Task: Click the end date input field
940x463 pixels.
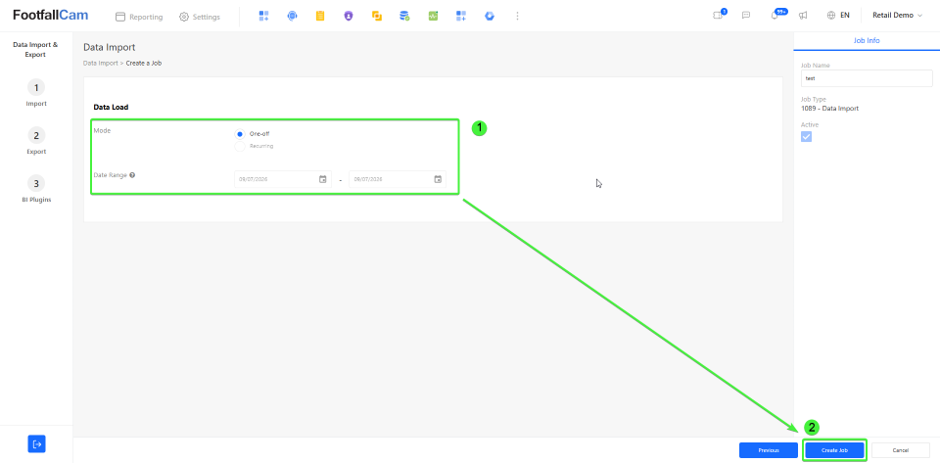Action: 397,179
